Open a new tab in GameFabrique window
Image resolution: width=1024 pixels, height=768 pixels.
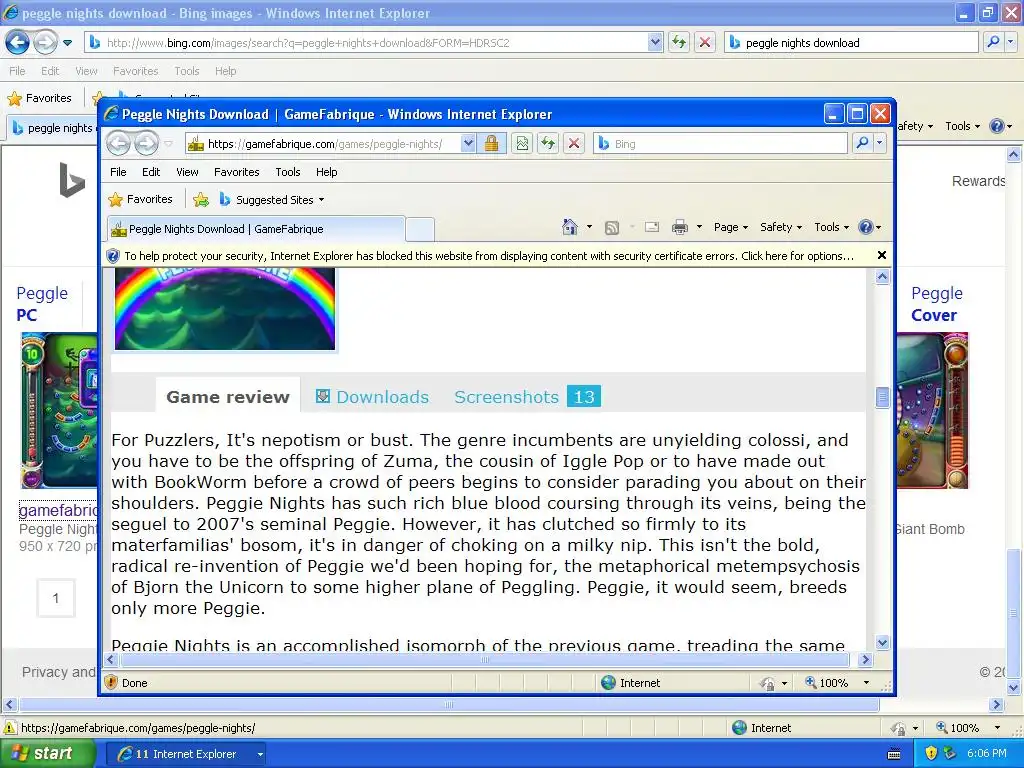click(x=420, y=229)
